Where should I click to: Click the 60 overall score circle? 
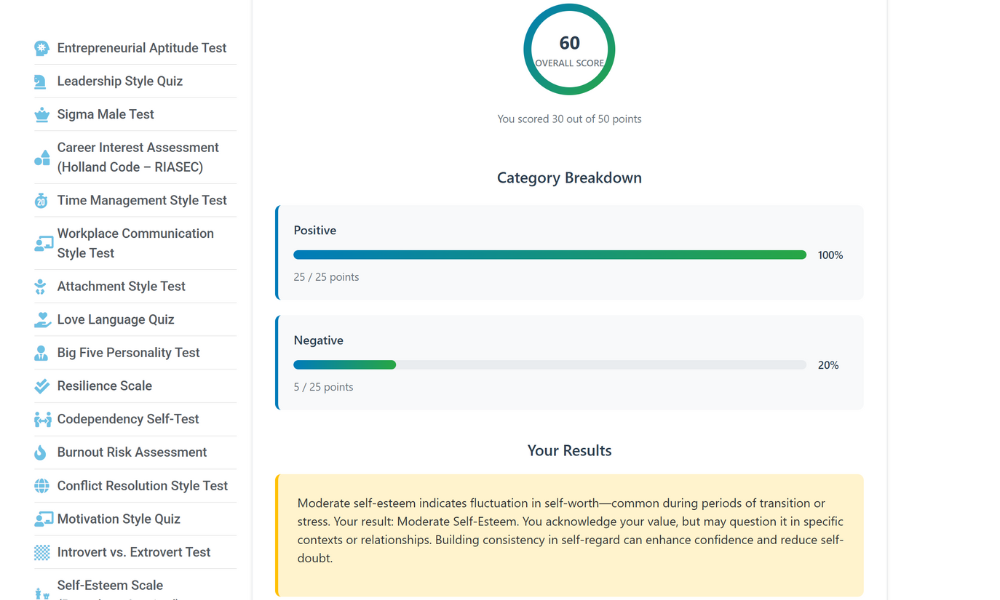tap(569, 48)
